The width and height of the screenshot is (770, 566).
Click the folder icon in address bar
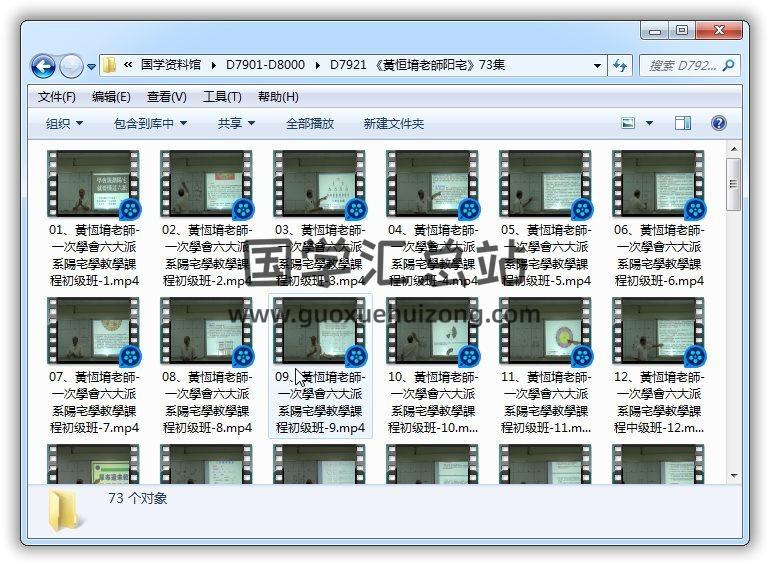pyautogui.click(x=110, y=65)
